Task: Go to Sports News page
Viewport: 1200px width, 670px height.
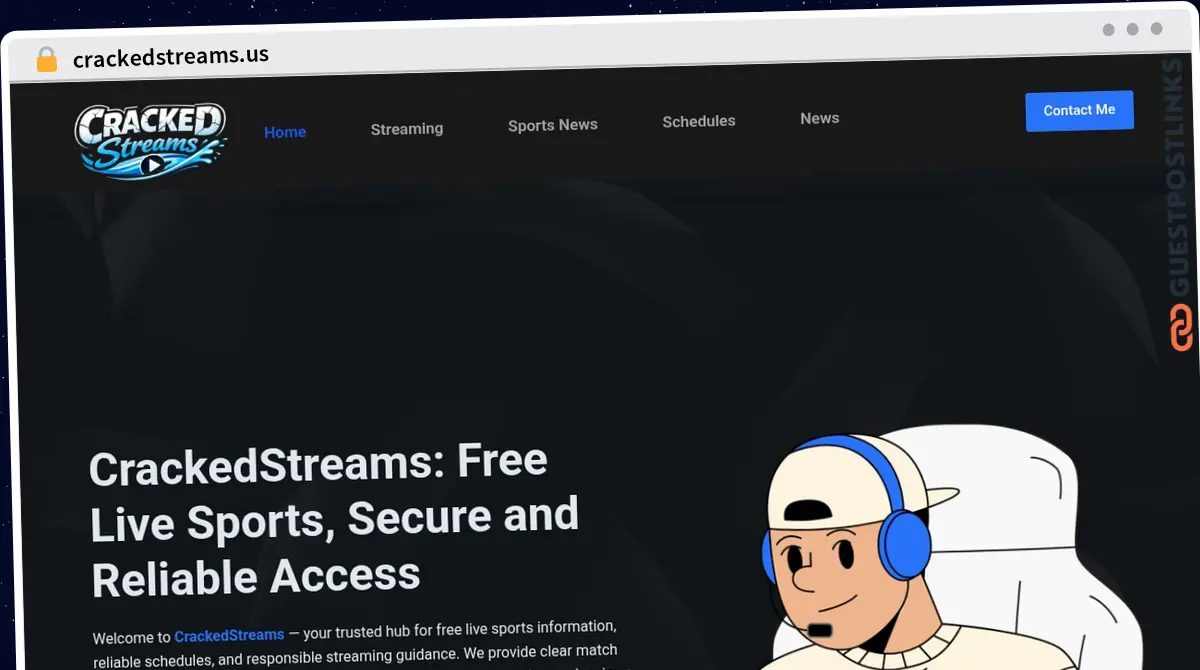Action: coord(553,125)
